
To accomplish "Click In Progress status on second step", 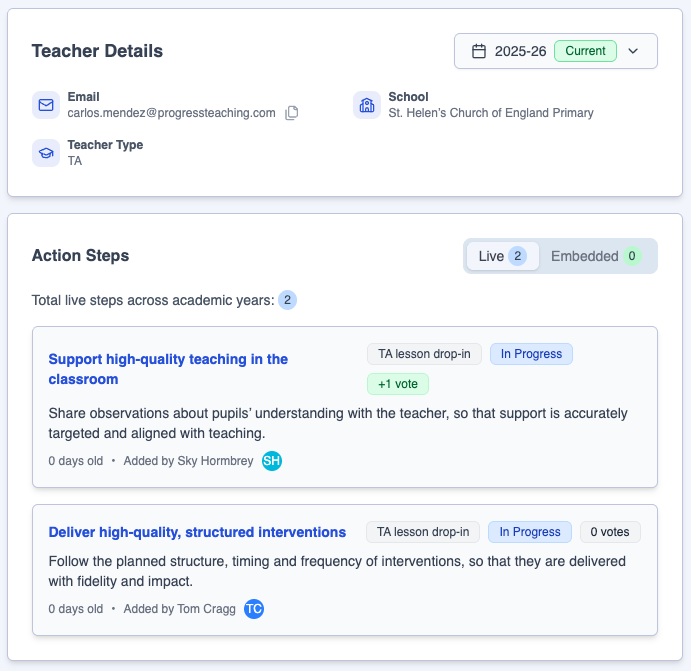I will click(x=530, y=532).
